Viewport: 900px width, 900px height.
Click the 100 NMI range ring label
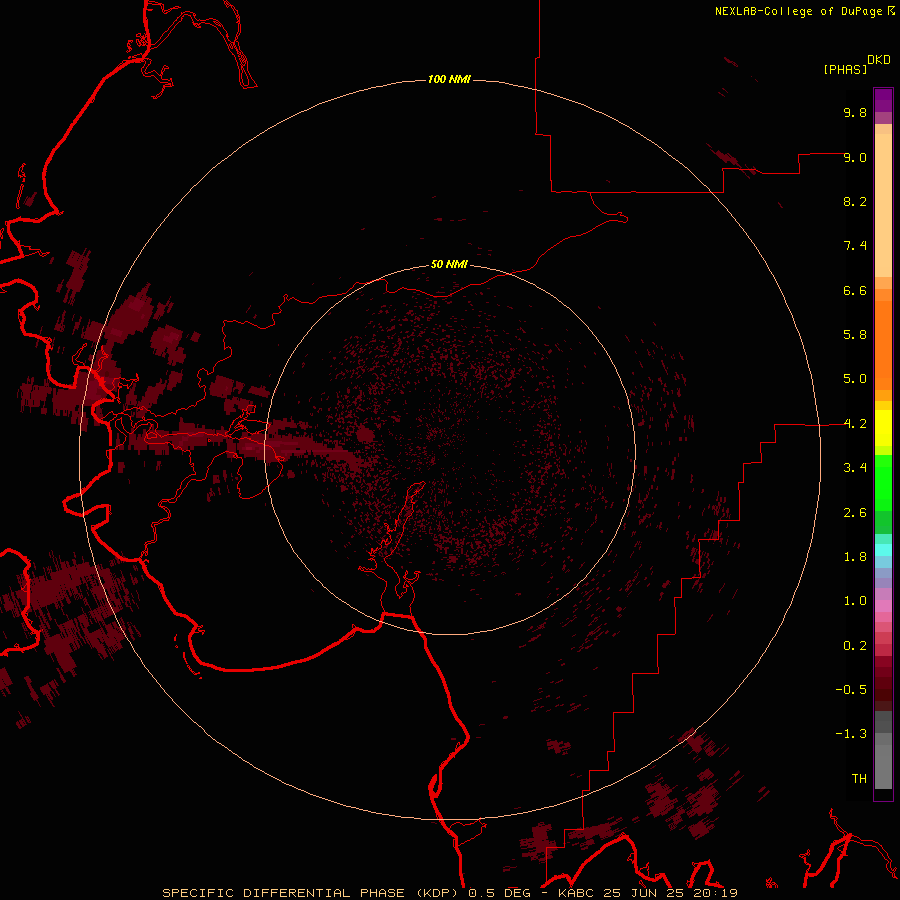(449, 79)
